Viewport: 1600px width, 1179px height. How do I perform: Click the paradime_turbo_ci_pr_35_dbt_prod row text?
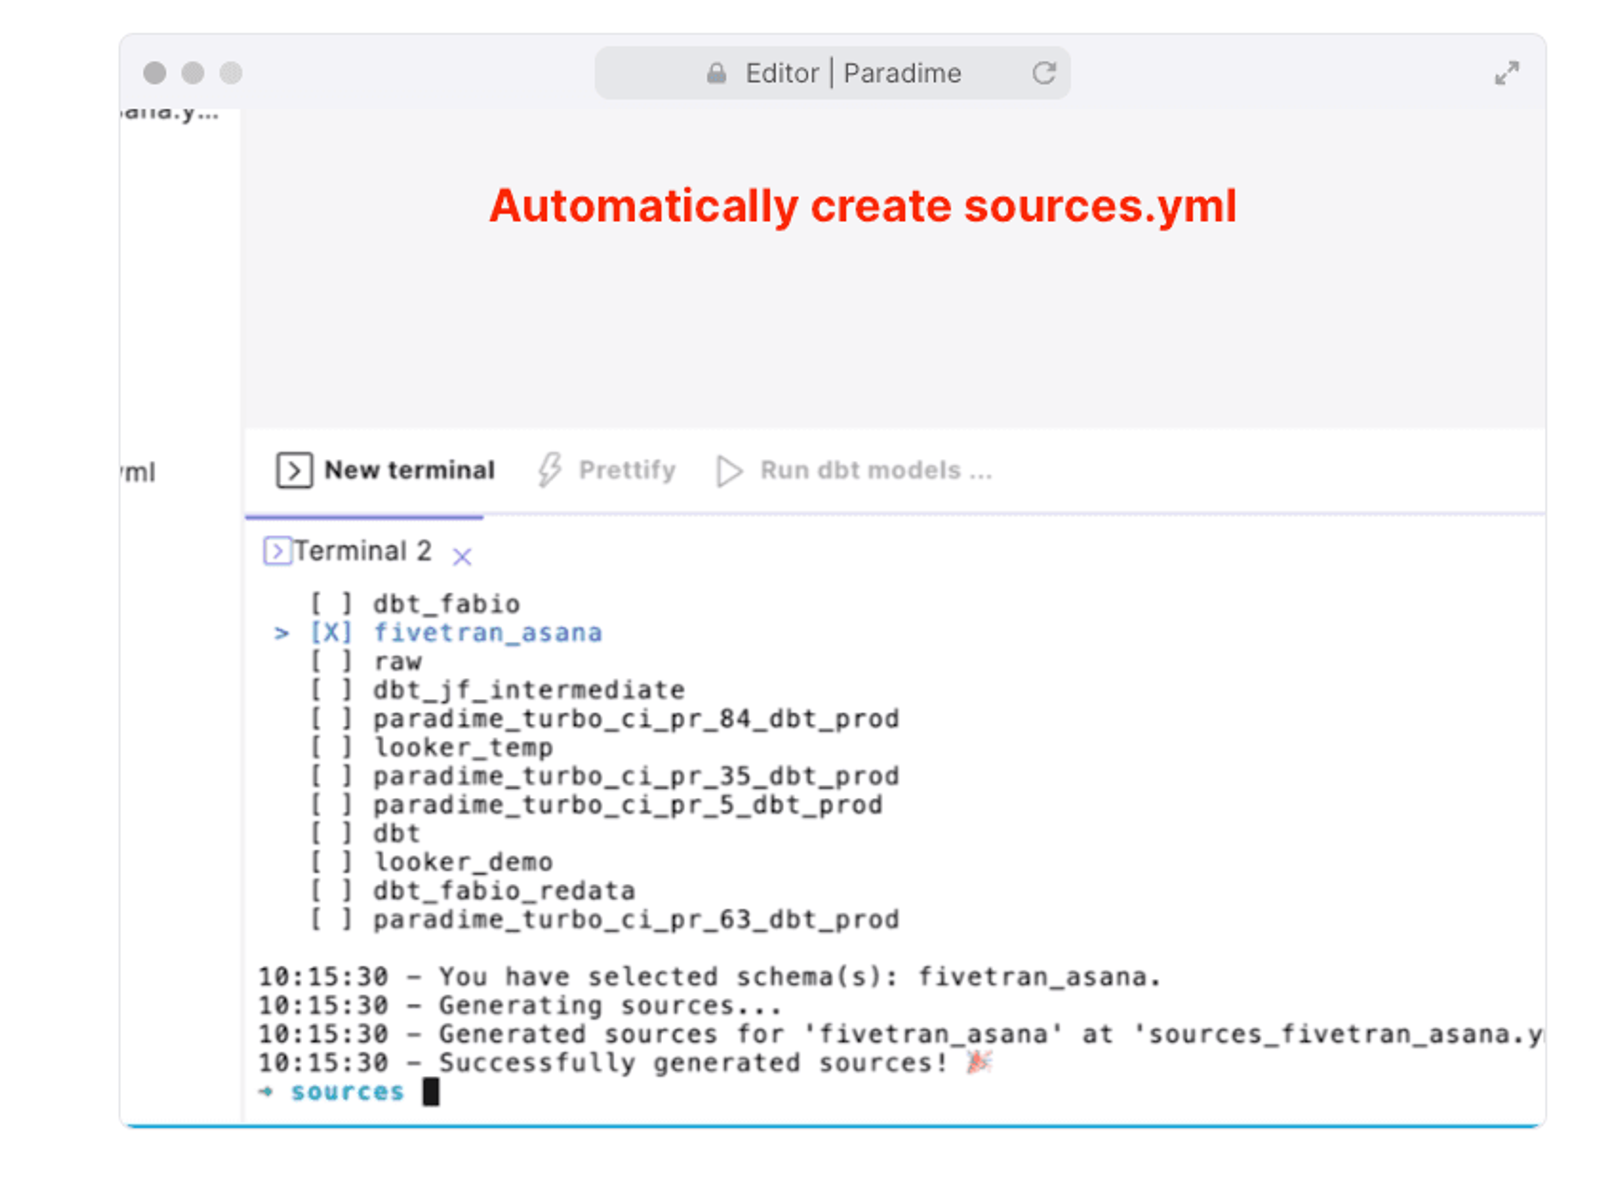tap(636, 776)
